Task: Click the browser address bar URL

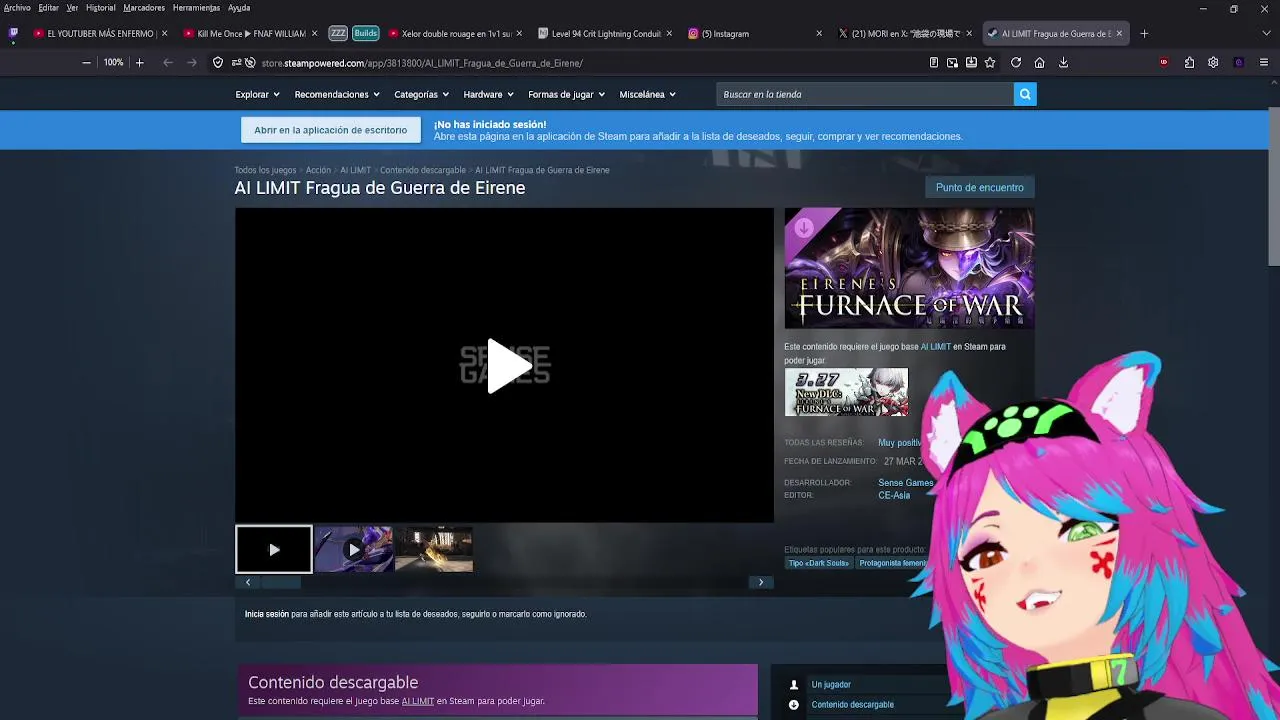Action: [422, 63]
